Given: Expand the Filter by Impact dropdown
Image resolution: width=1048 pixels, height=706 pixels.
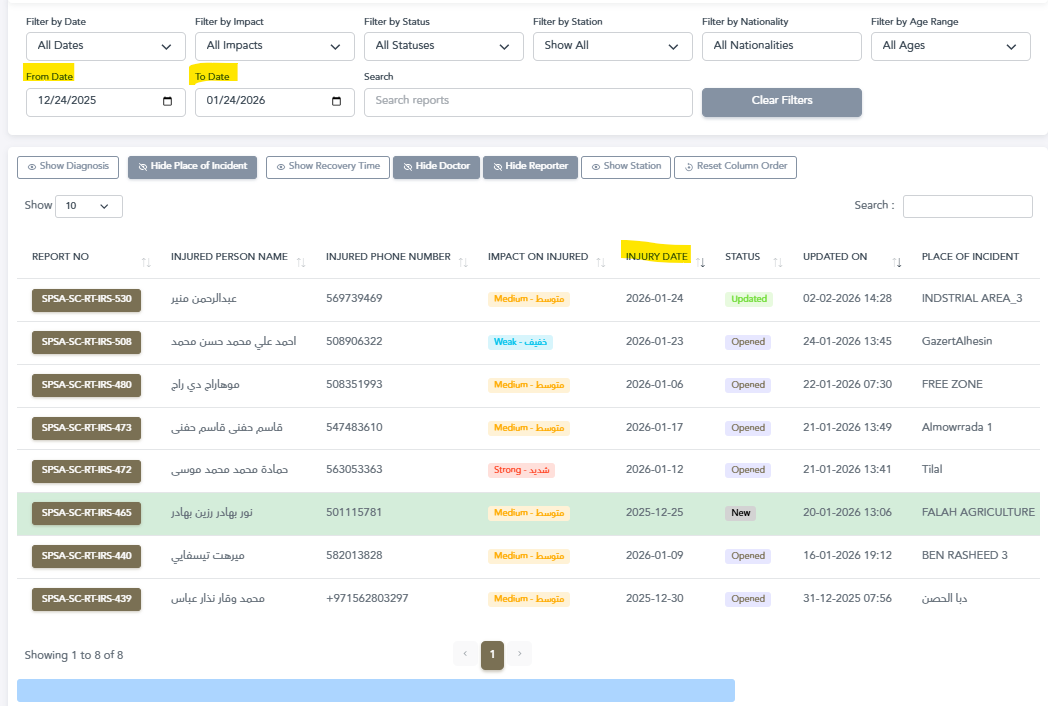Looking at the screenshot, I should pos(274,46).
